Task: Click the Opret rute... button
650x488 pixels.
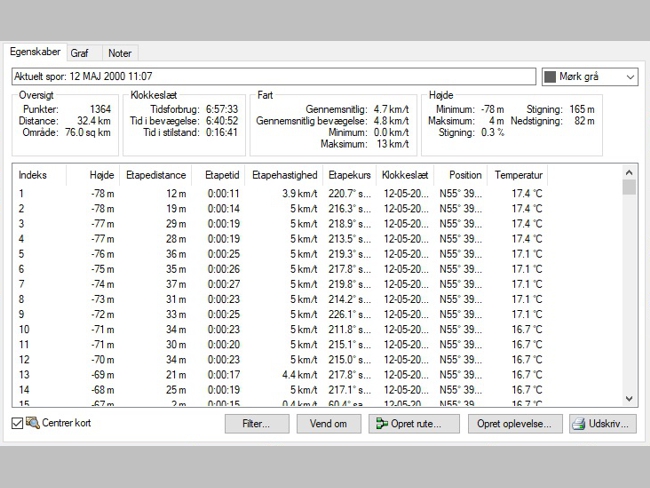Action: 414,424
